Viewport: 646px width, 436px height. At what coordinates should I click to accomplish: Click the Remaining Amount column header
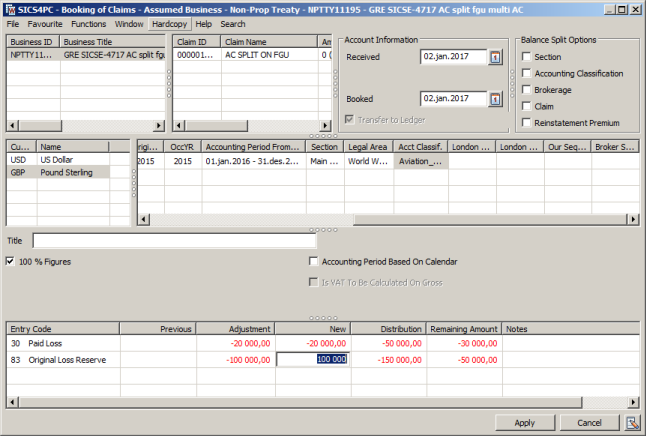pos(464,329)
